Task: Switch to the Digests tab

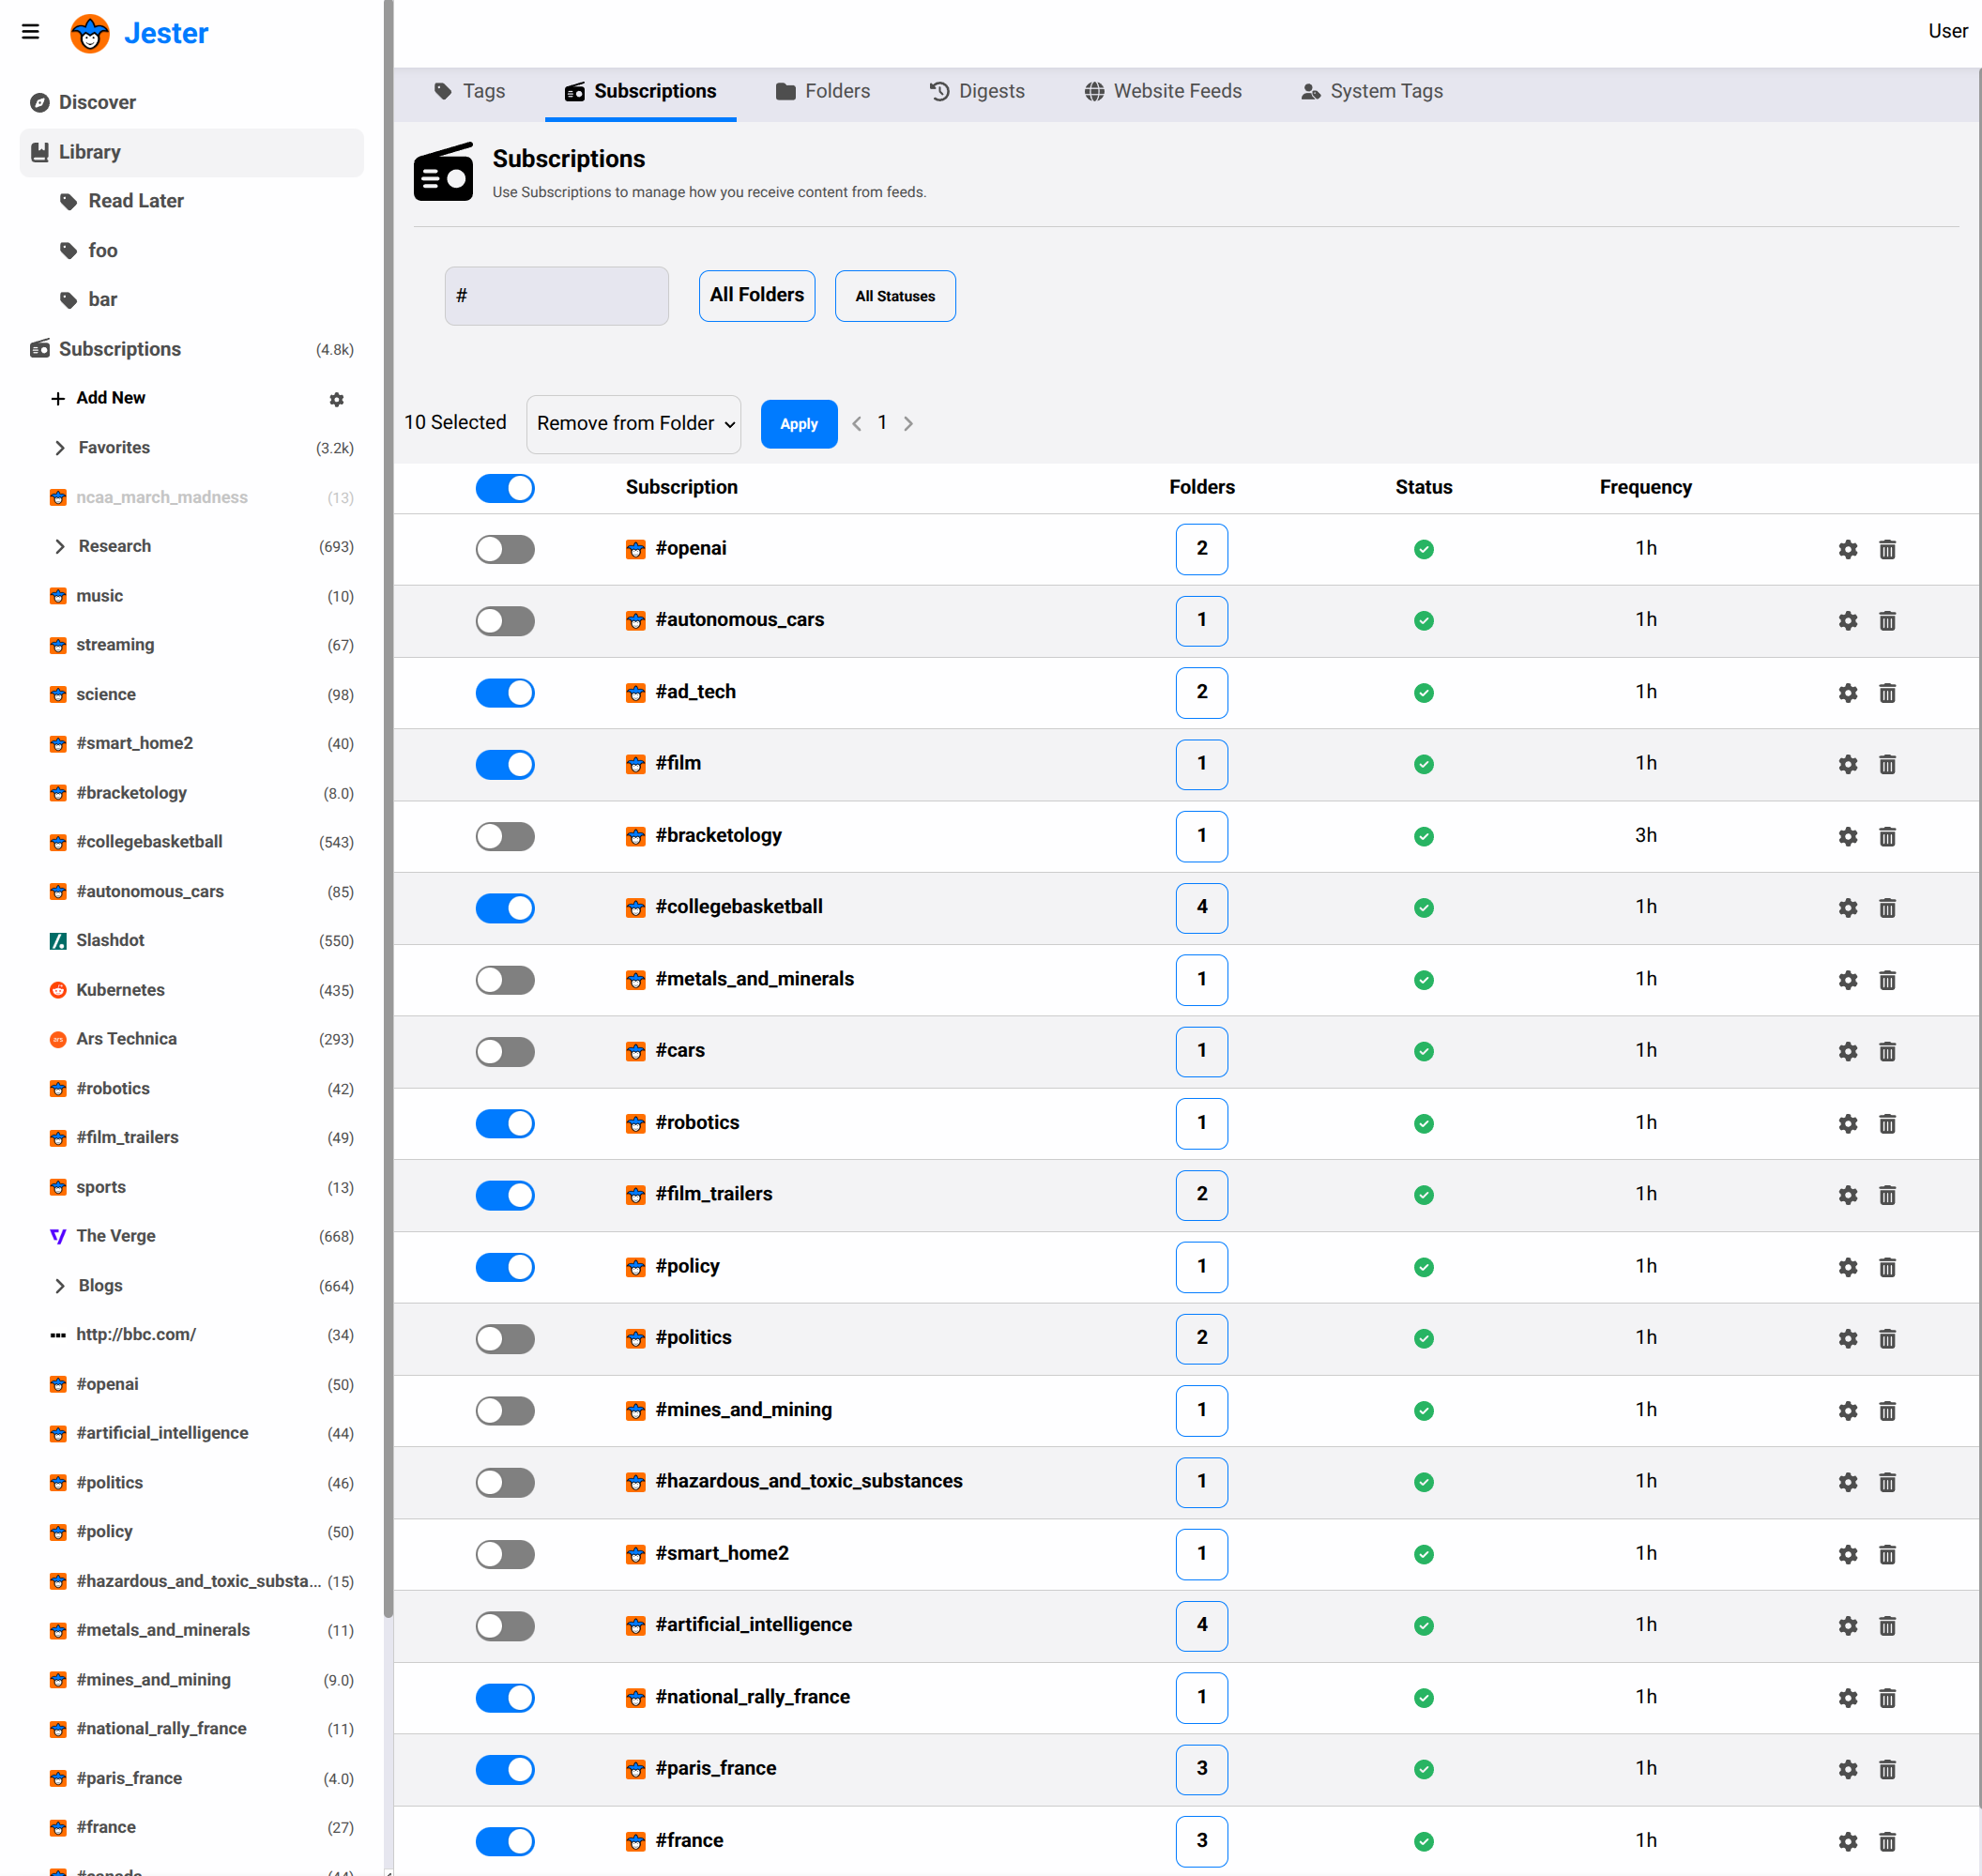Action: (x=976, y=91)
